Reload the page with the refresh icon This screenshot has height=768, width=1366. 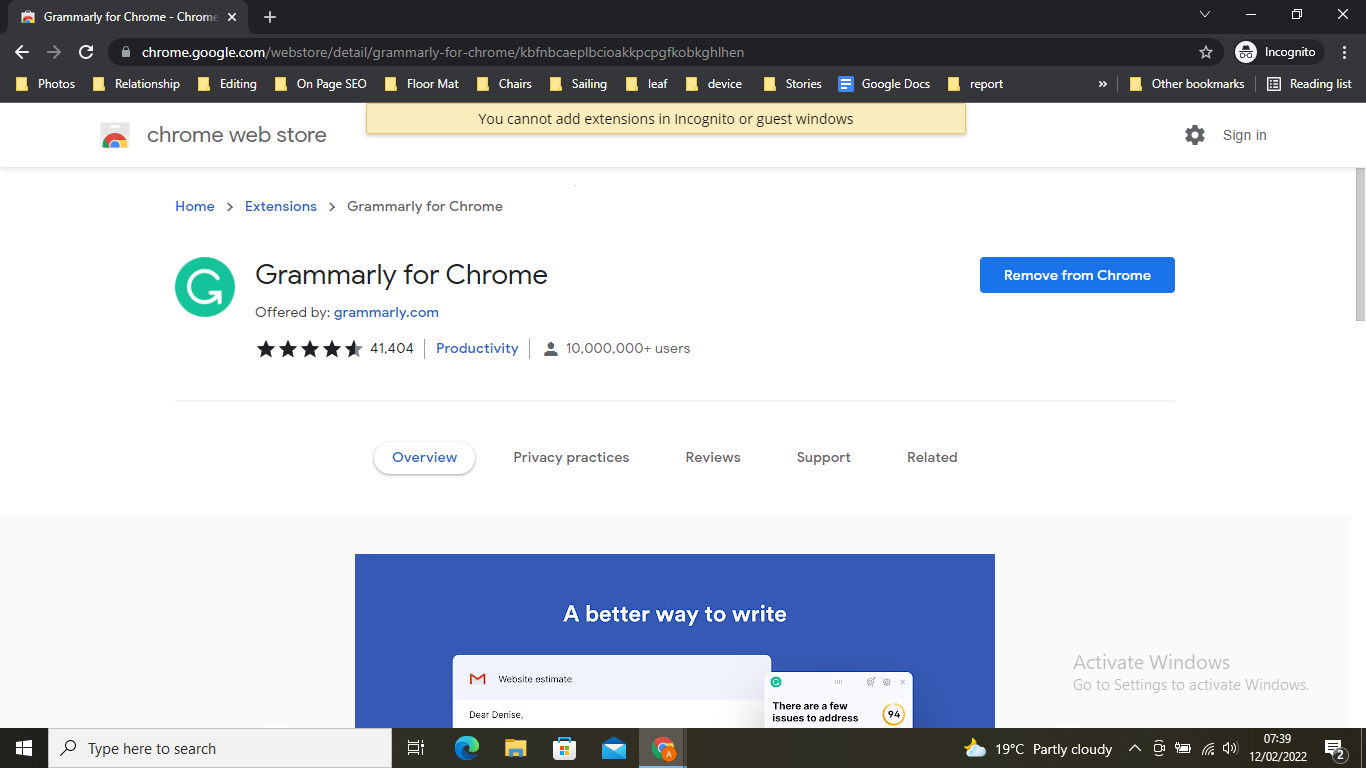[86, 52]
